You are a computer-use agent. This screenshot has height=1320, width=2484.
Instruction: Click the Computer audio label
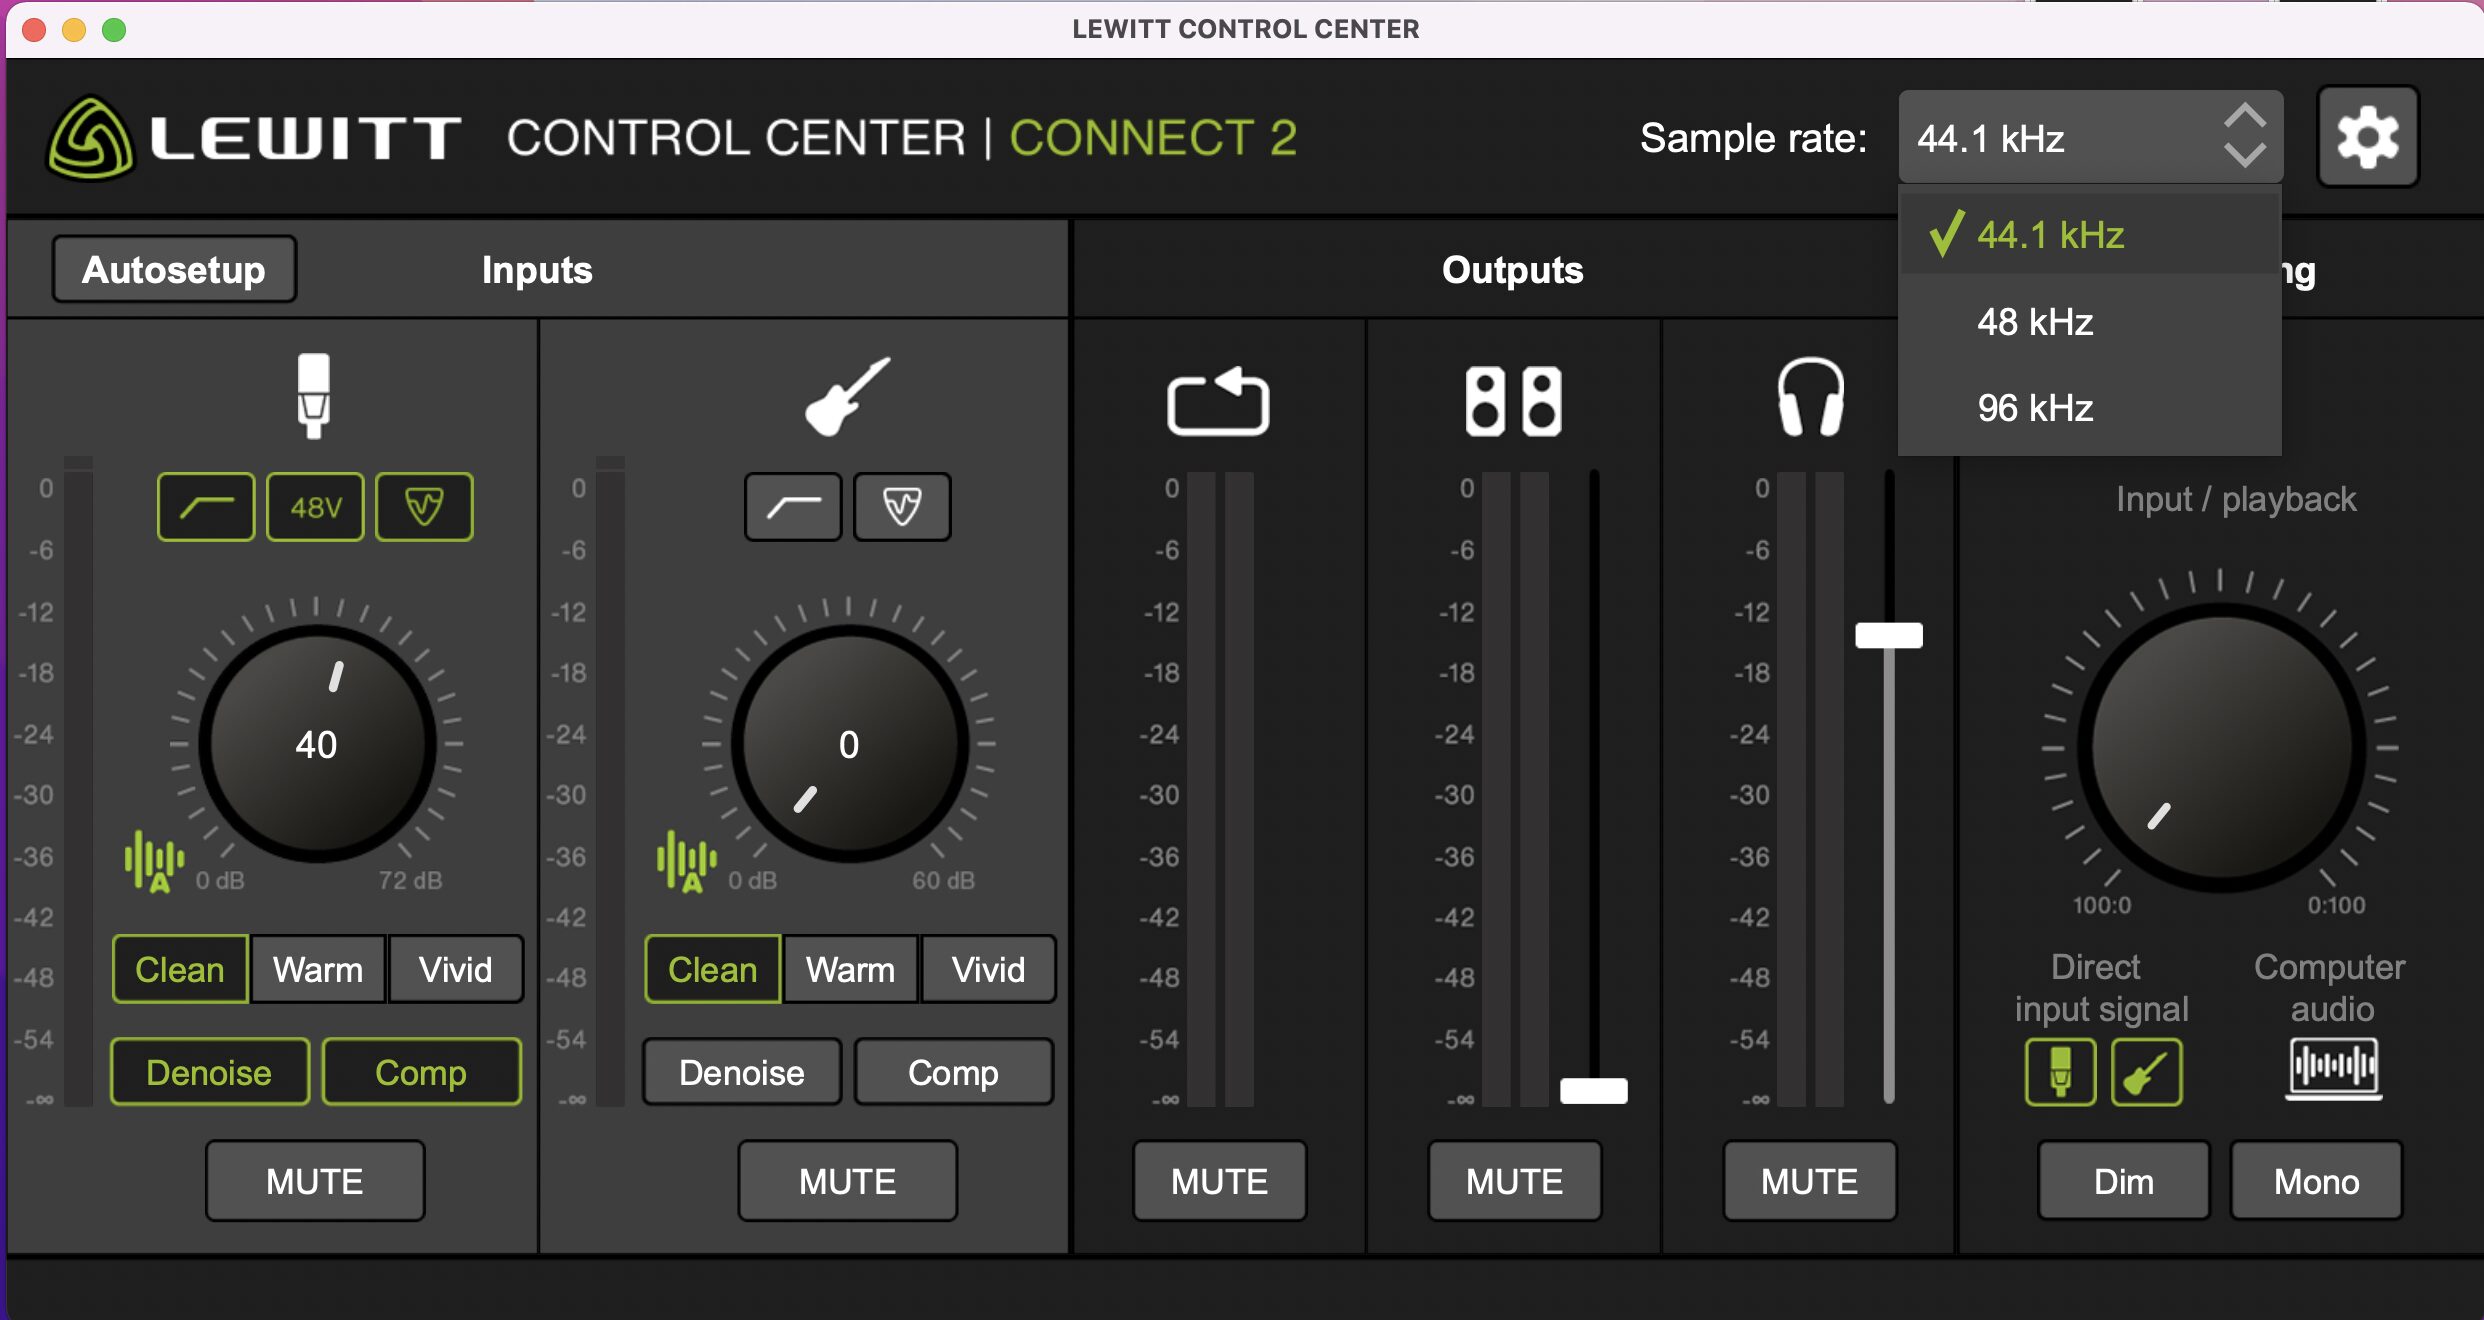2330,988
